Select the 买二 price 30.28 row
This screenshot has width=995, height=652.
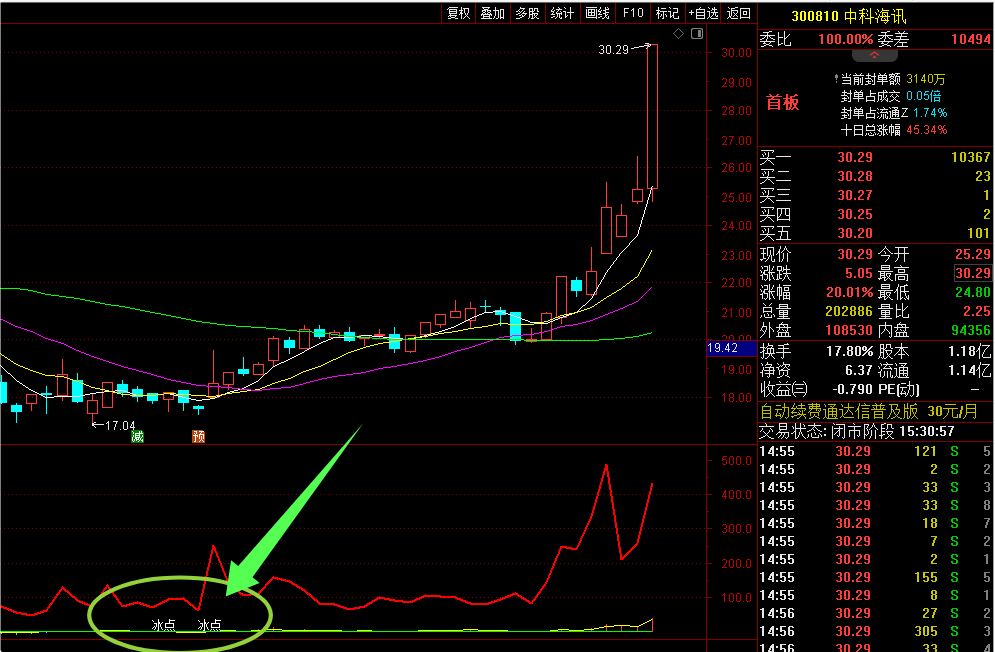click(x=875, y=176)
